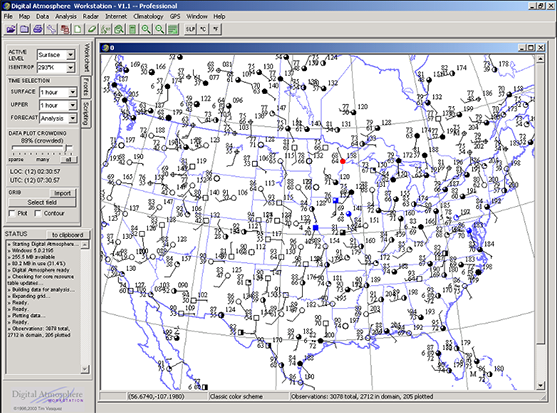
Task: Click the wrench settings toolbar icon
Action: (x=52, y=29)
